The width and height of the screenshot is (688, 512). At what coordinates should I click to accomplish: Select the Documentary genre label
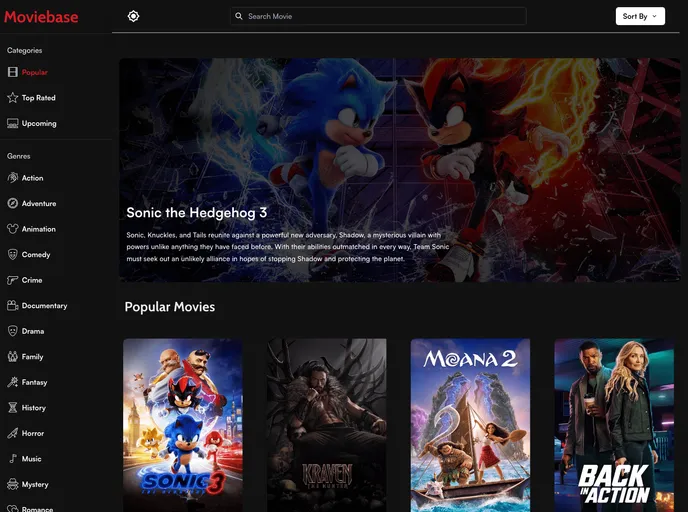point(44,306)
